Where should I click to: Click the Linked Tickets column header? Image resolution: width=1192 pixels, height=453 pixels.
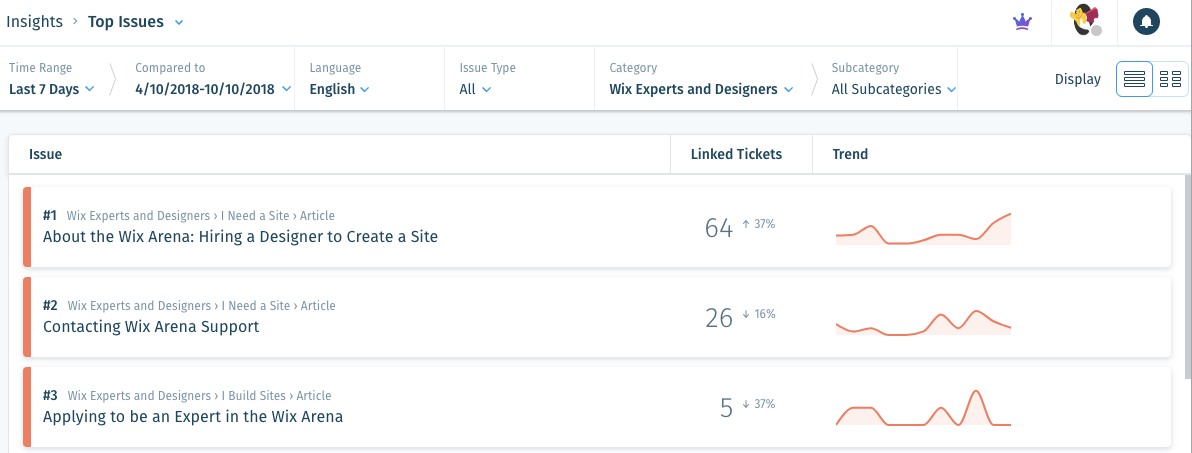point(736,154)
